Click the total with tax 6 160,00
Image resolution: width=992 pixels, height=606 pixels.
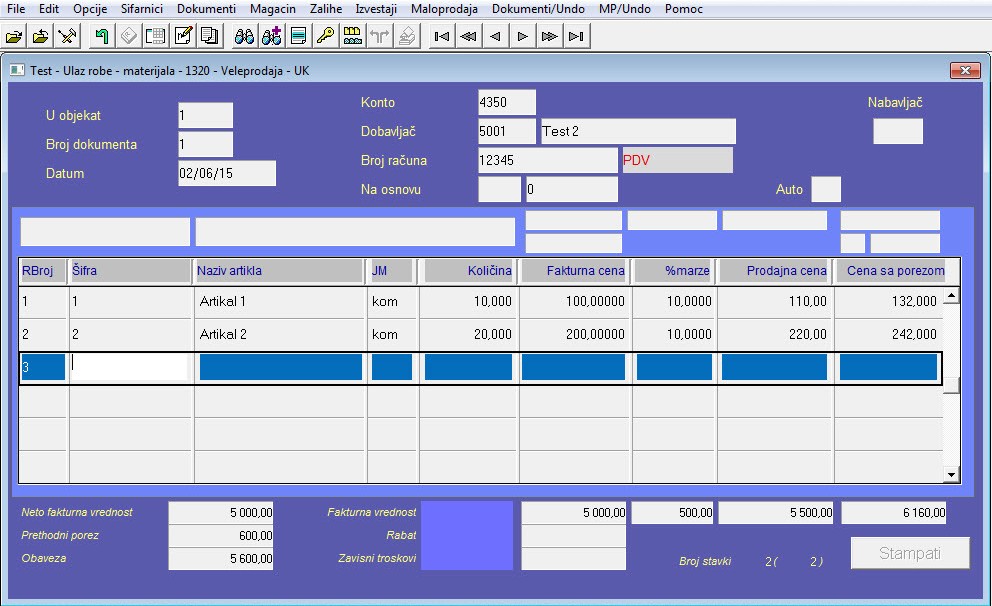(x=893, y=513)
